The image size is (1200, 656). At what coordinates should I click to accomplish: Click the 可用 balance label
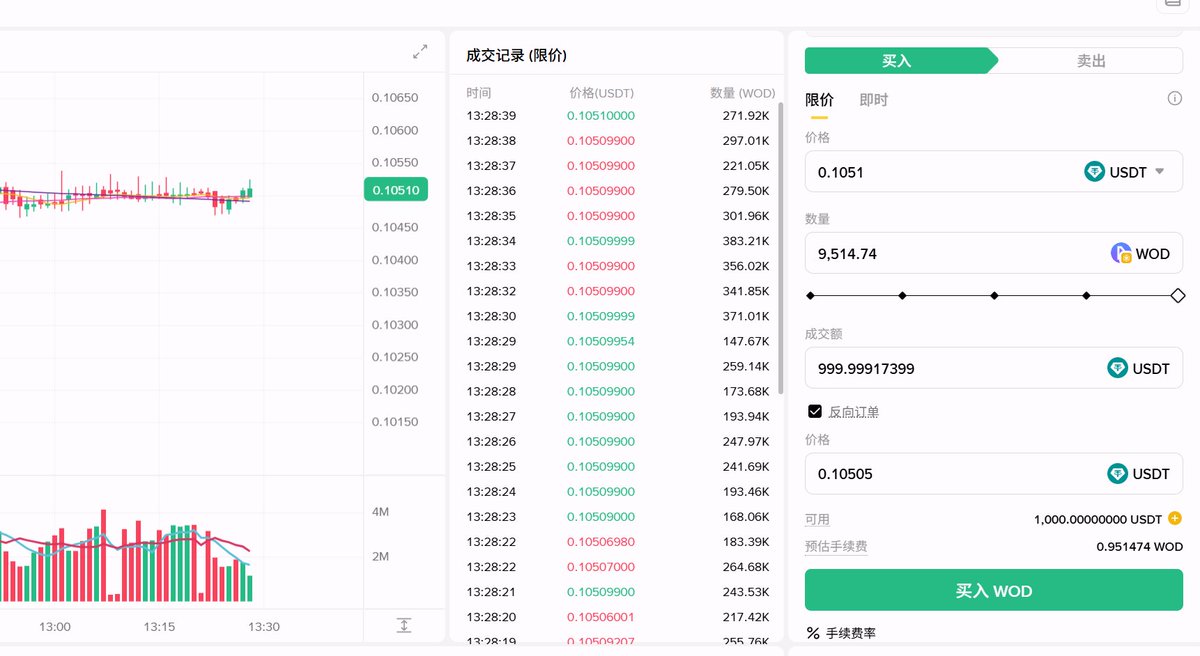817,520
